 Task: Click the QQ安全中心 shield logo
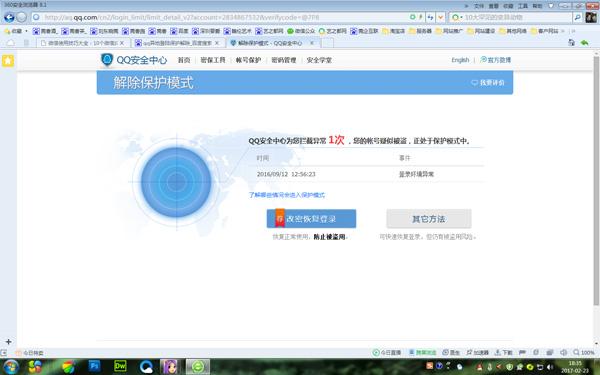[x=107, y=60]
